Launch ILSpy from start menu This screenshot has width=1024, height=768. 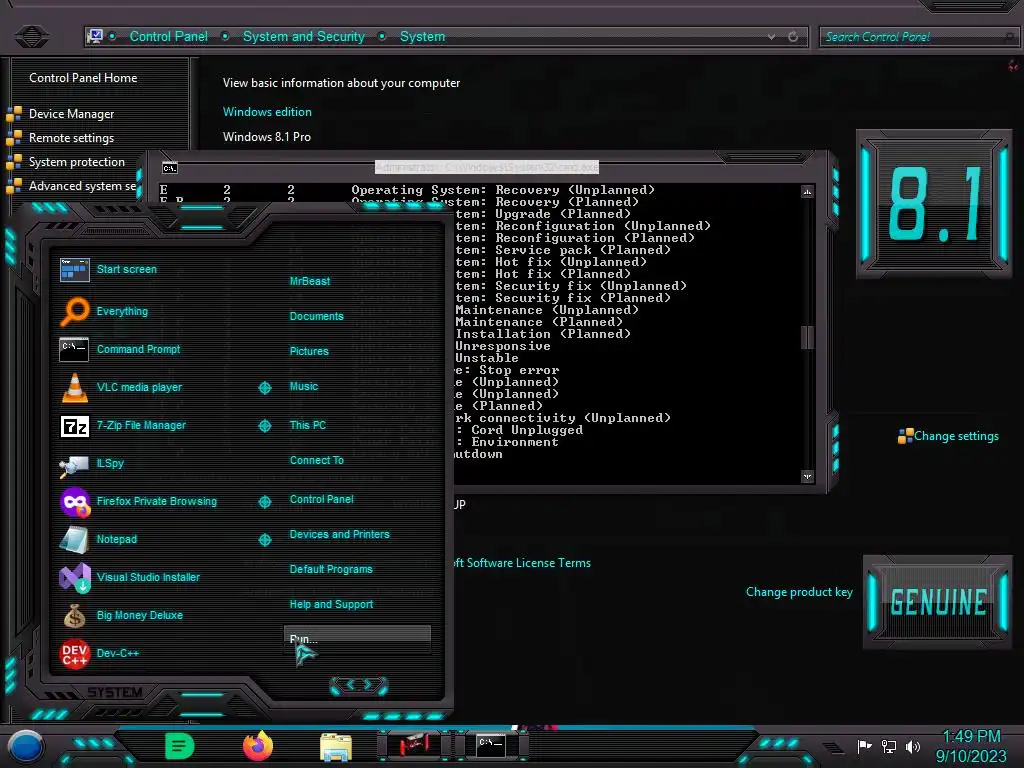(x=92, y=464)
